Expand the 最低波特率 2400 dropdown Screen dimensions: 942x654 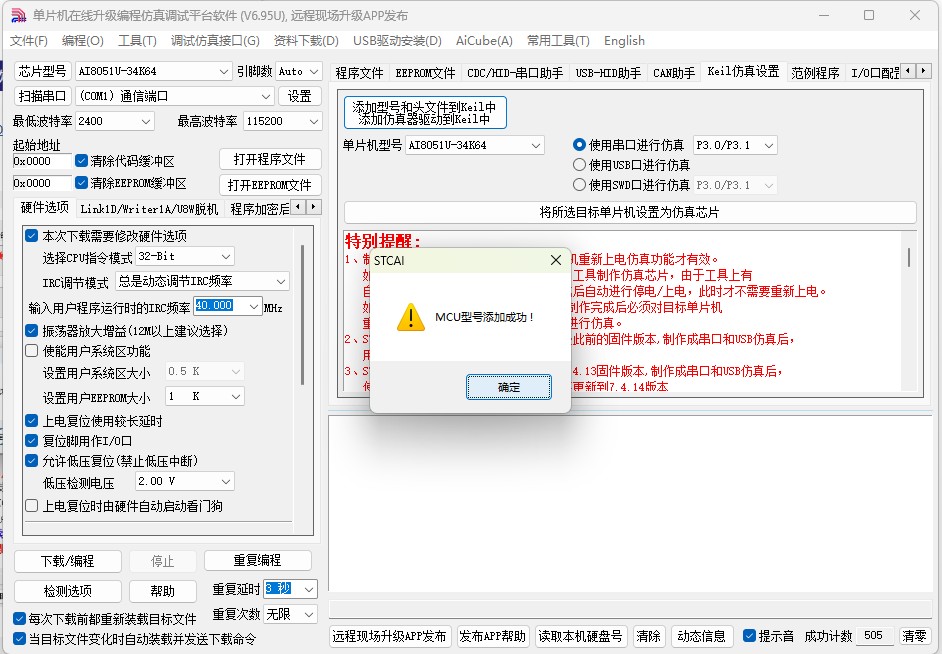pyautogui.click(x=146, y=121)
